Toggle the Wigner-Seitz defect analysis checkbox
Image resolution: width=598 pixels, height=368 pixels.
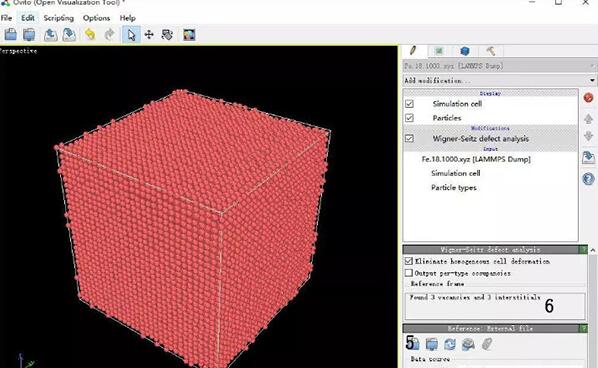pyautogui.click(x=410, y=138)
